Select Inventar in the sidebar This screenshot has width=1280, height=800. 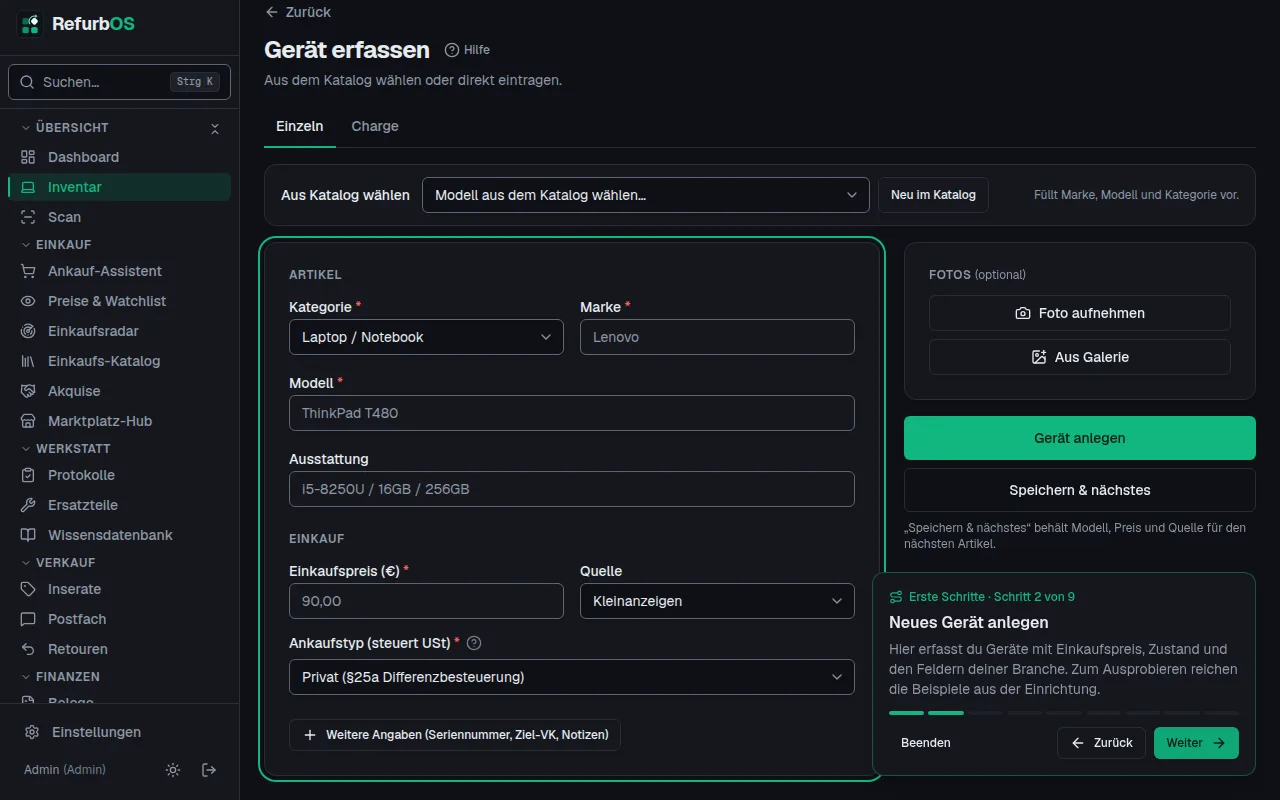pos(119,187)
